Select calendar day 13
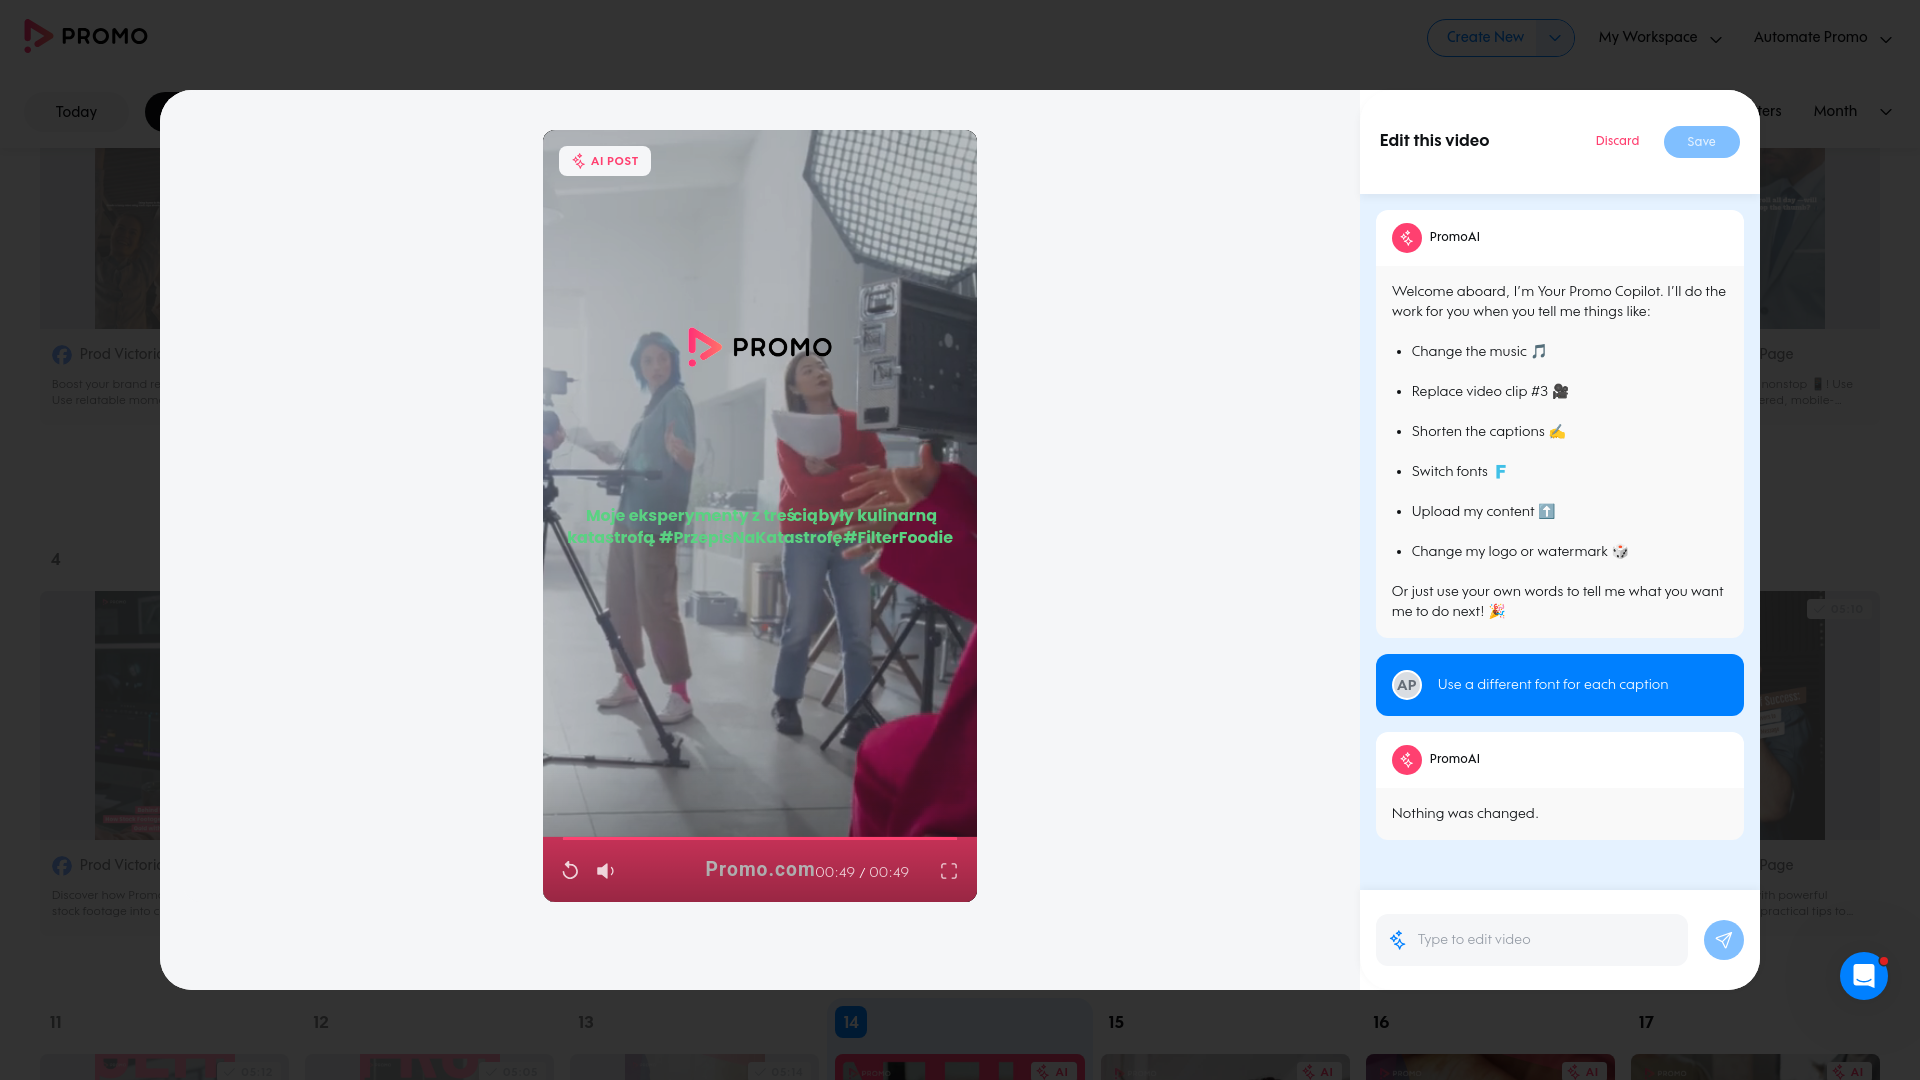Viewport: 1920px width, 1080px height. pyautogui.click(x=586, y=1022)
